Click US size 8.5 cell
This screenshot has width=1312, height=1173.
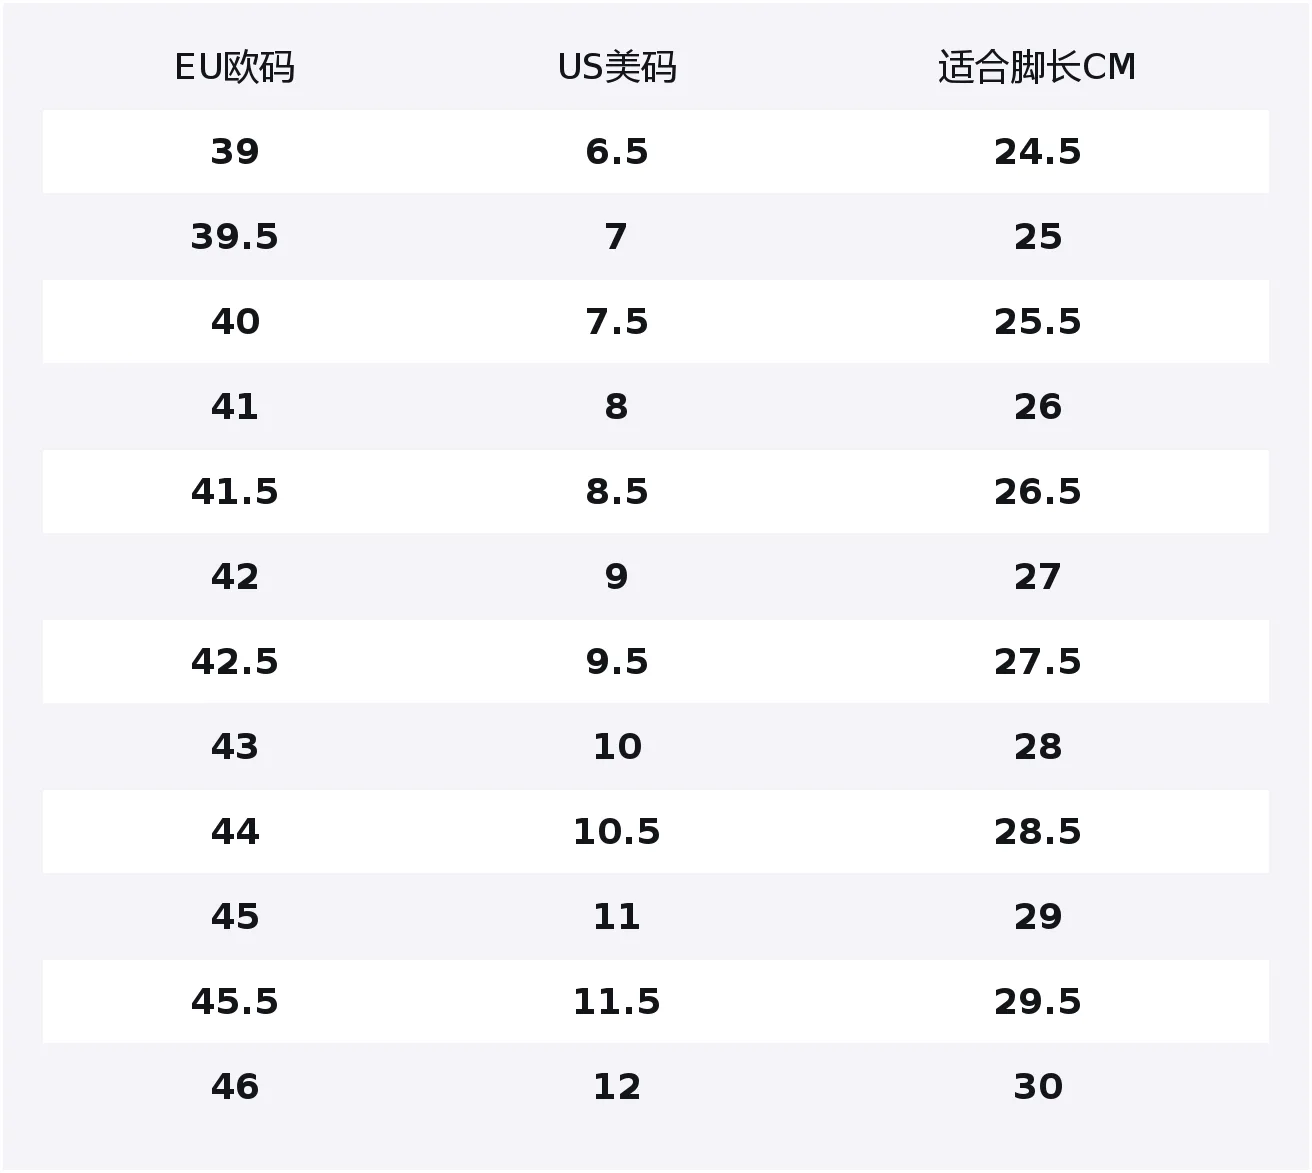617,492
